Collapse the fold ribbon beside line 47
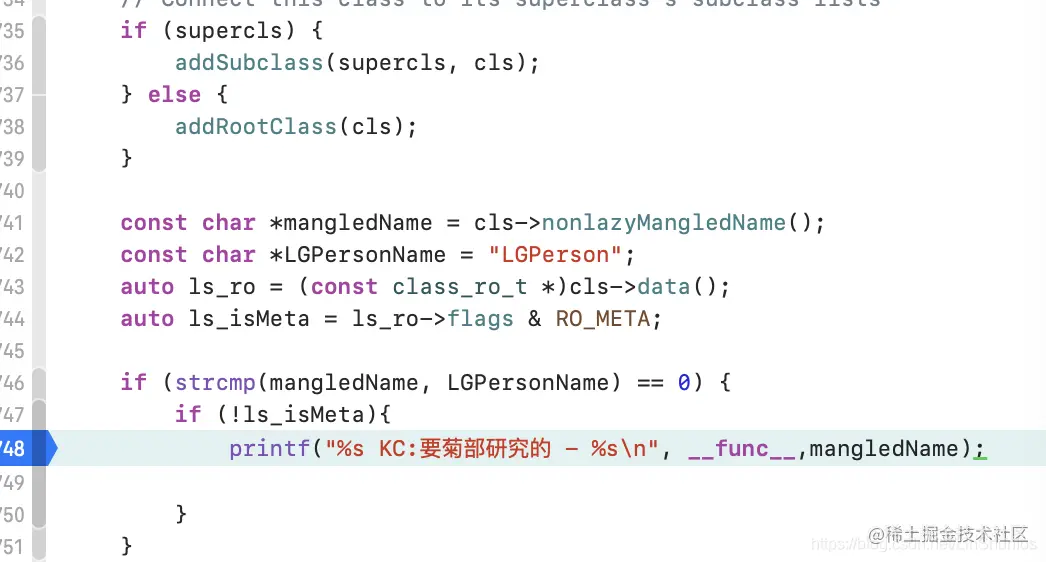Image resolution: width=1046 pixels, height=562 pixels. (x=39, y=415)
